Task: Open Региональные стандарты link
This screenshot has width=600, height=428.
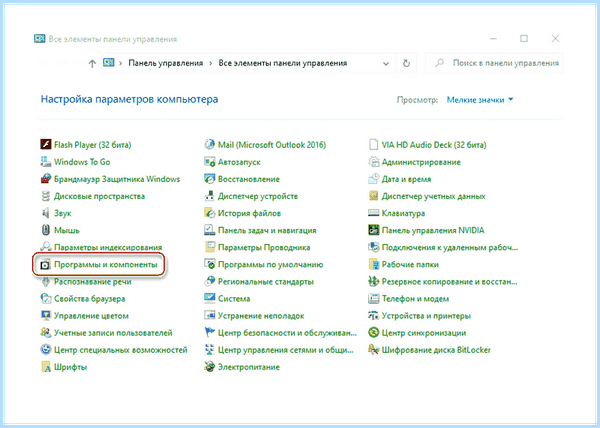Action: 266,282
